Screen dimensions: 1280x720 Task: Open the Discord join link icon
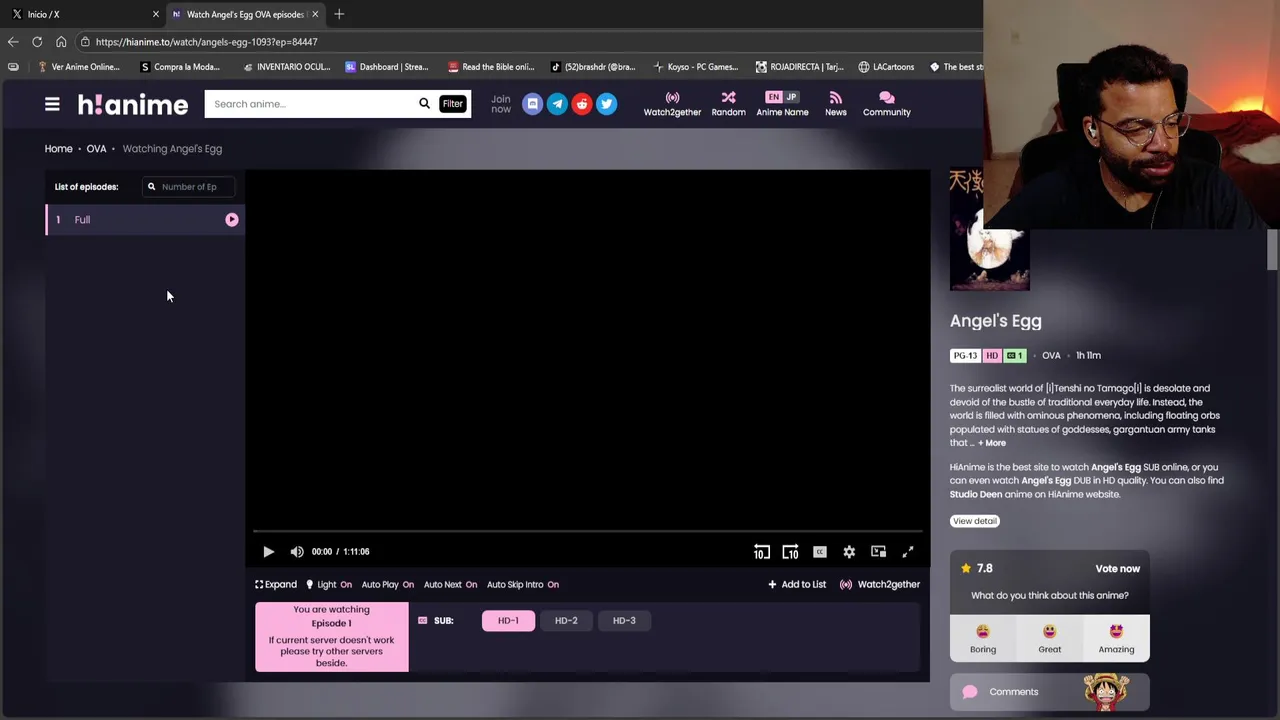click(x=532, y=104)
